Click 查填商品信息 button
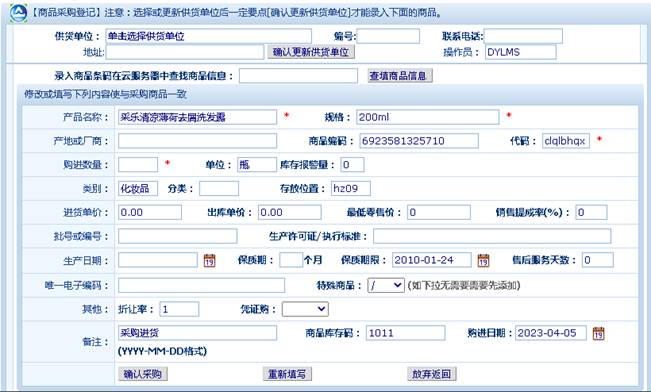651x392 pixels. [x=400, y=76]
